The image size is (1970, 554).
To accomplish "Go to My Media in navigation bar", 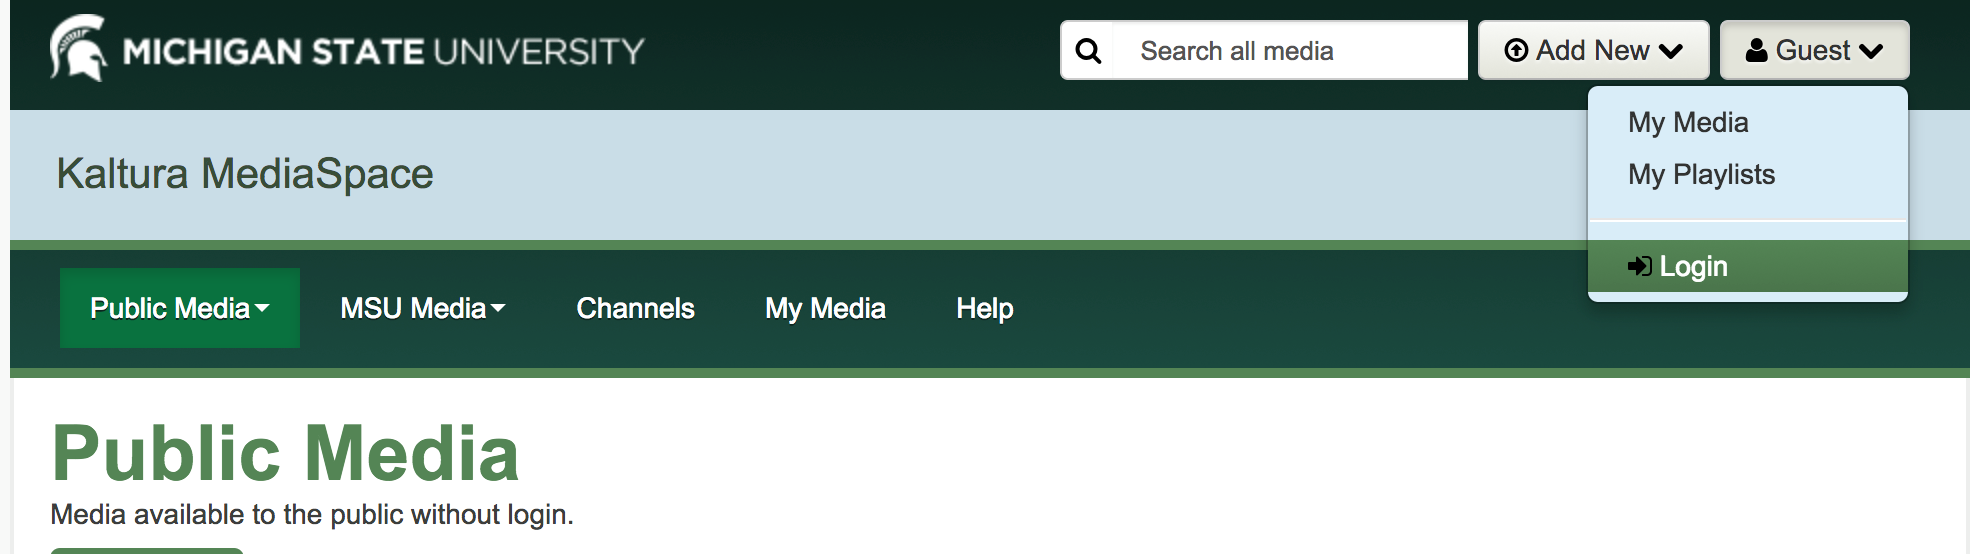I will 825,308.
